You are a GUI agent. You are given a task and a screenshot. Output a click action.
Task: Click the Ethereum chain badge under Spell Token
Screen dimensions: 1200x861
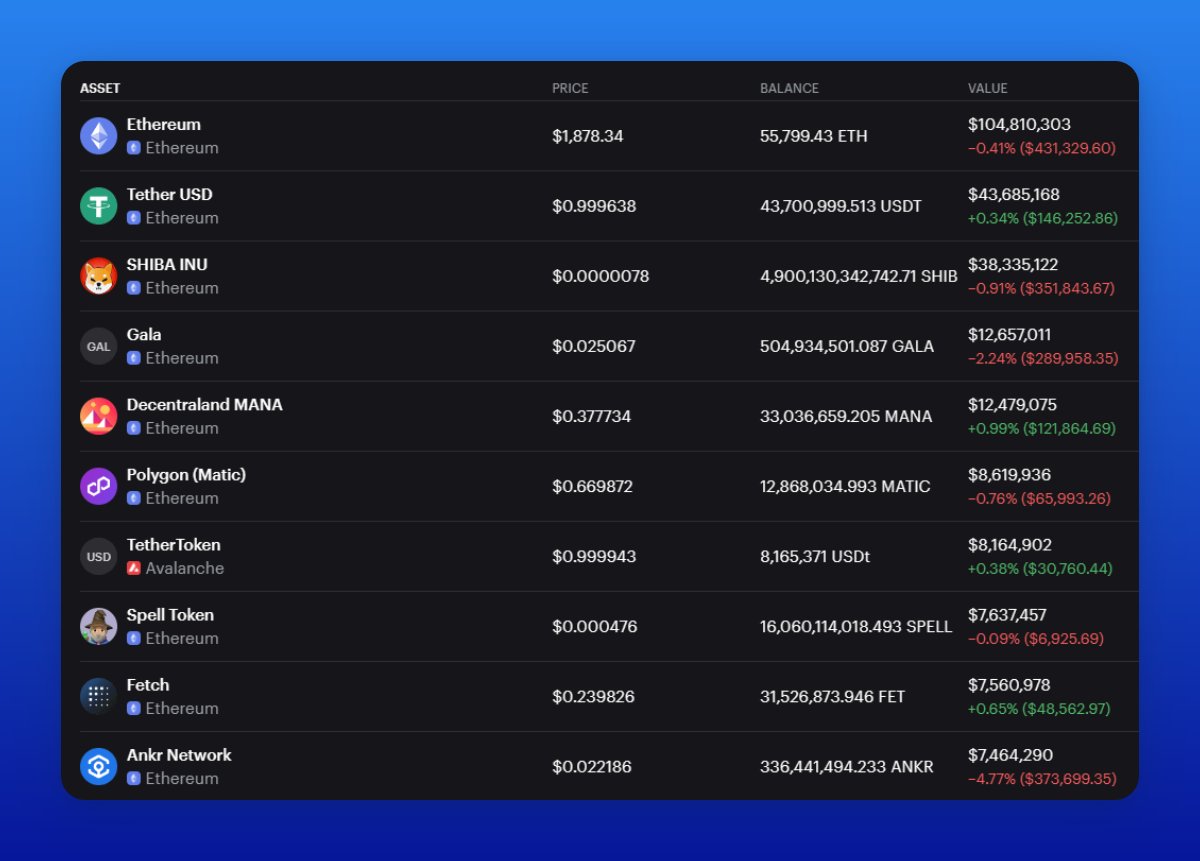pos(134,638)
